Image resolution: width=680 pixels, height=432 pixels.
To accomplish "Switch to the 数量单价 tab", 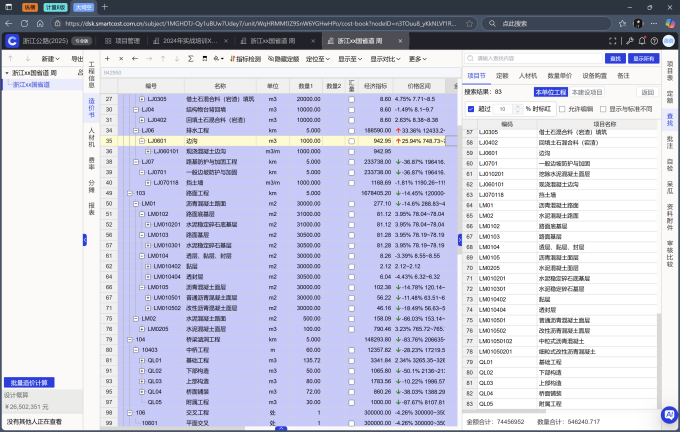I will pyautogui.click(x=560, y=75).
